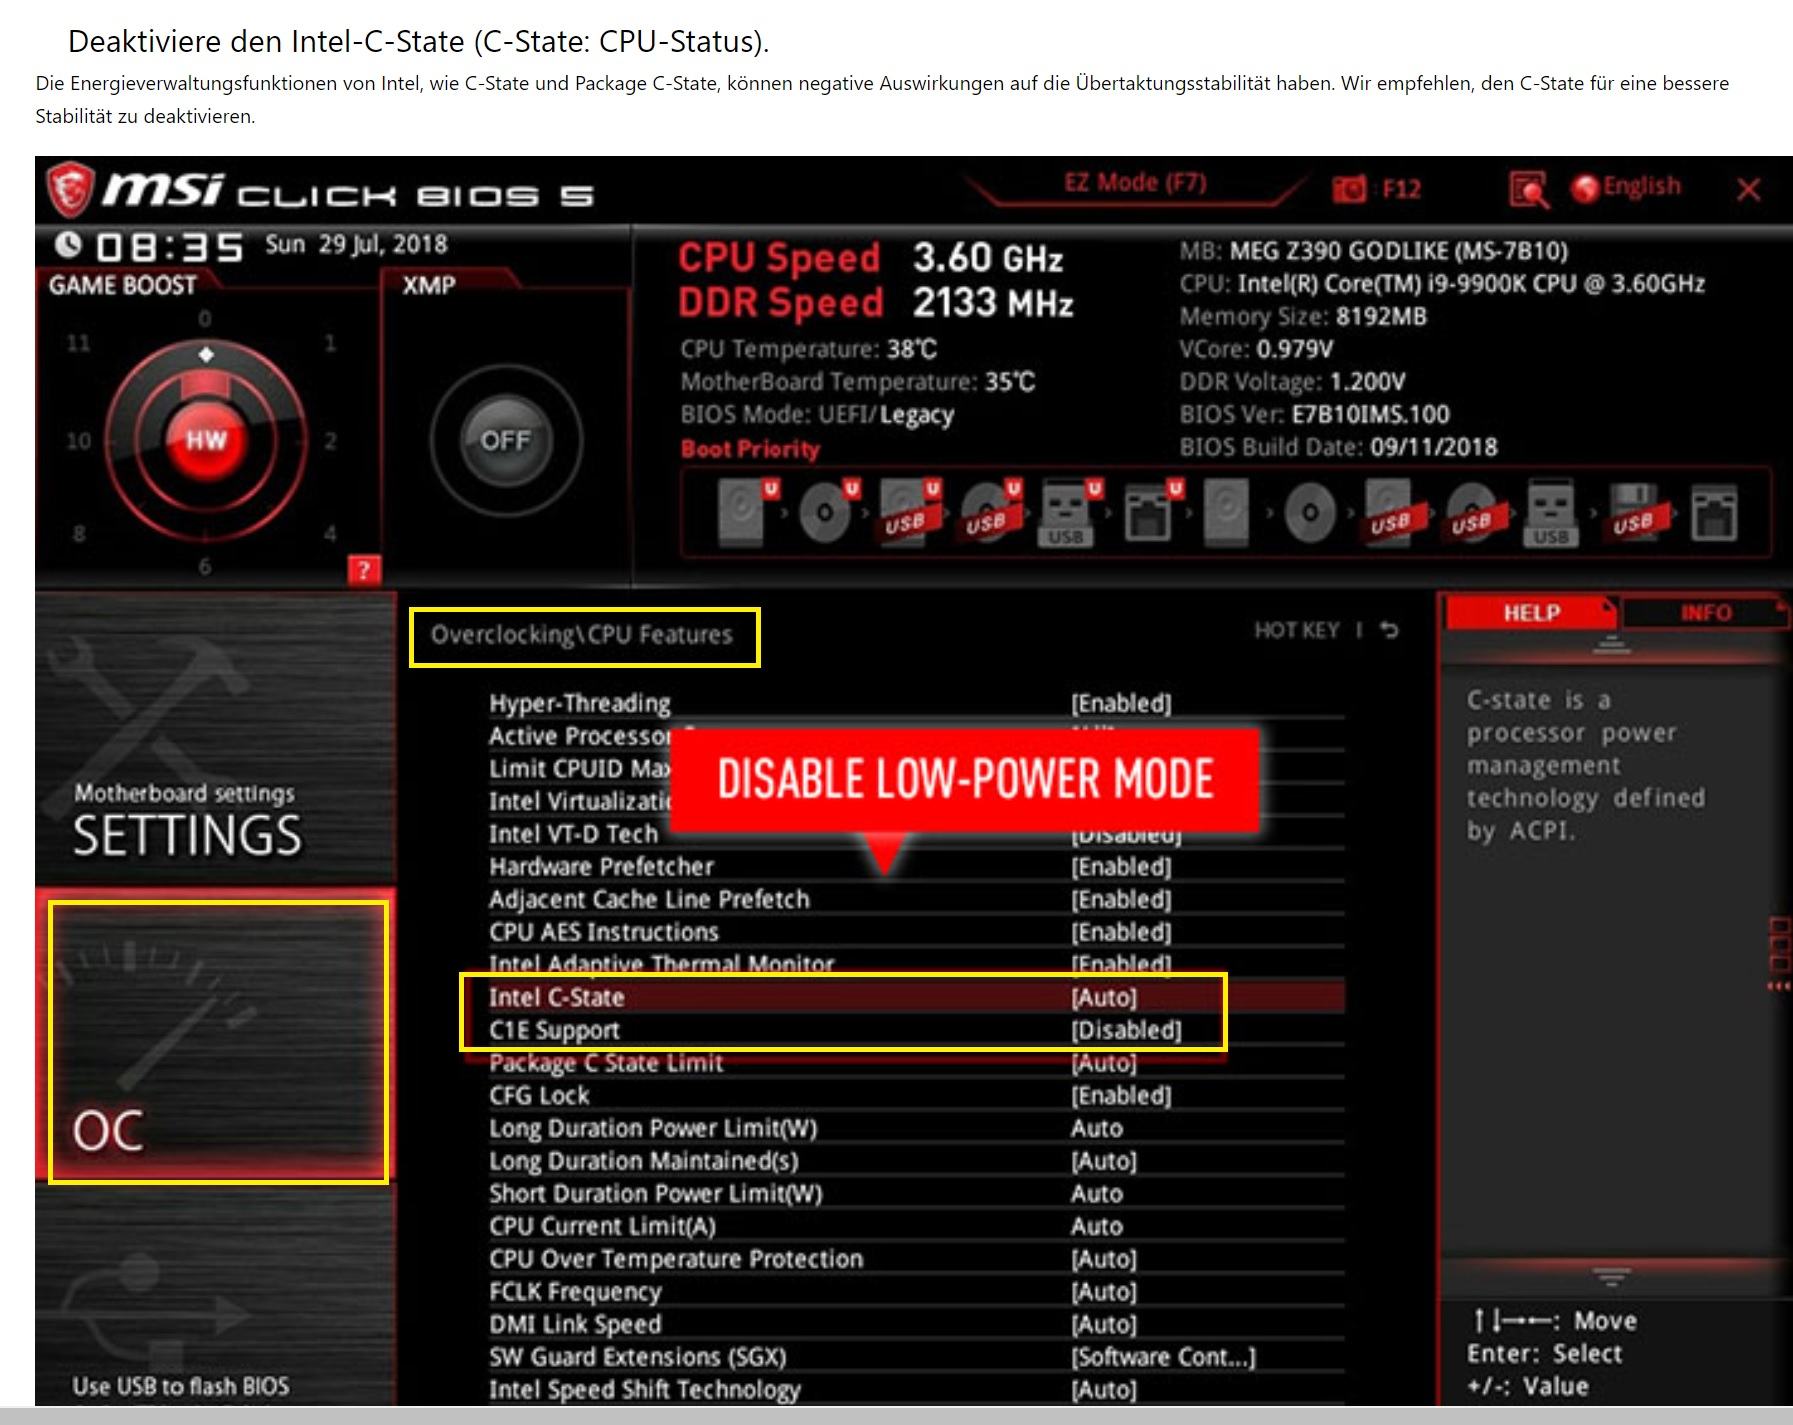Click the date Sun 29 Jul, 2018
Image resolution: width=1793 pixels, height=1425 pixels.
tap(356, 244)
